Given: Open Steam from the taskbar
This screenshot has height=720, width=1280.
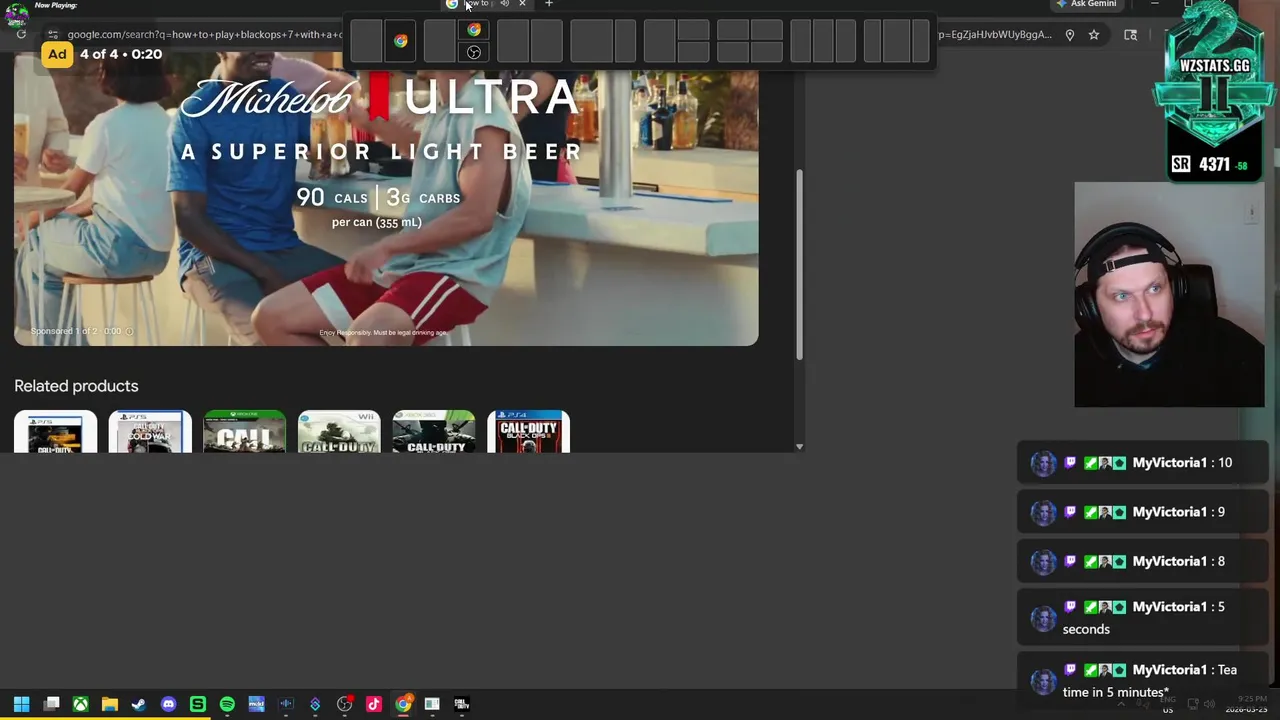Looking at the screenshot, I should click(139, 704).
